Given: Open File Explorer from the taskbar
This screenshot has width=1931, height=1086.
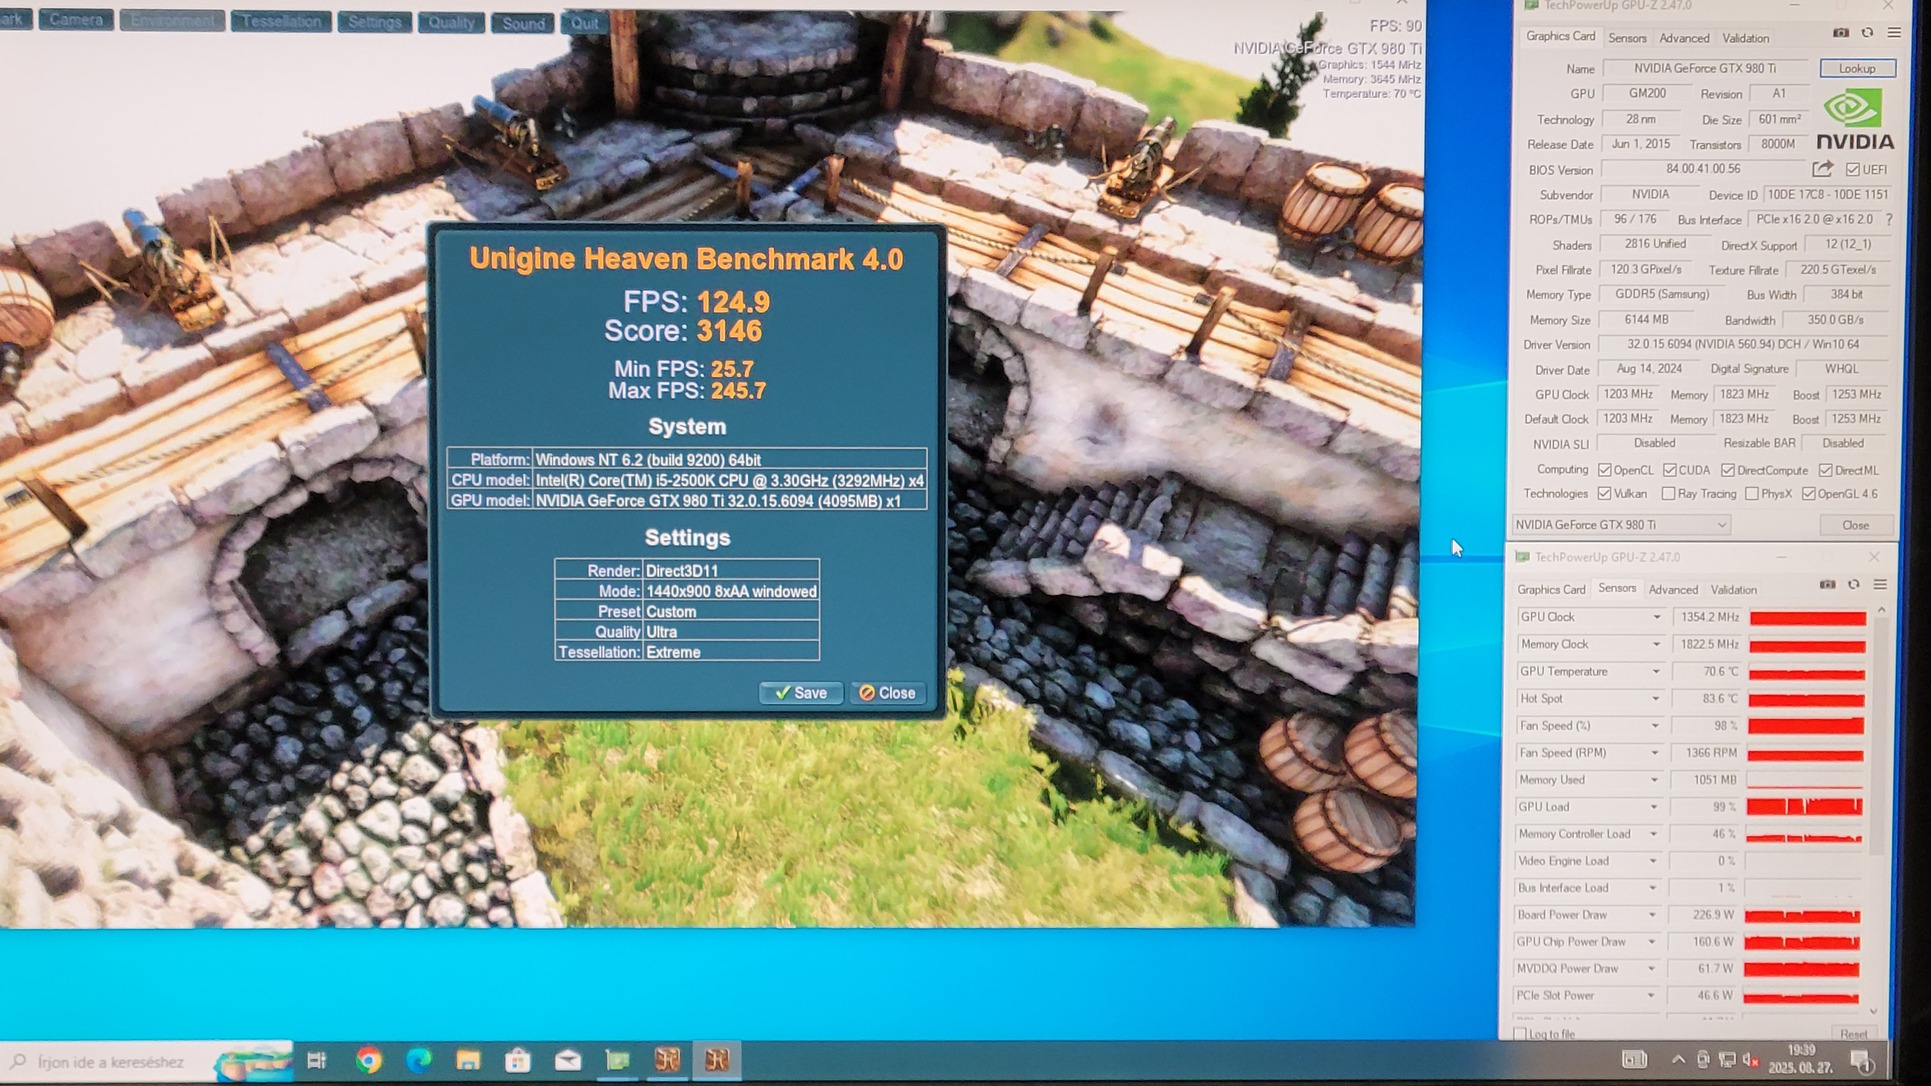Looking at the screenshot, I should click(468, 1060).
